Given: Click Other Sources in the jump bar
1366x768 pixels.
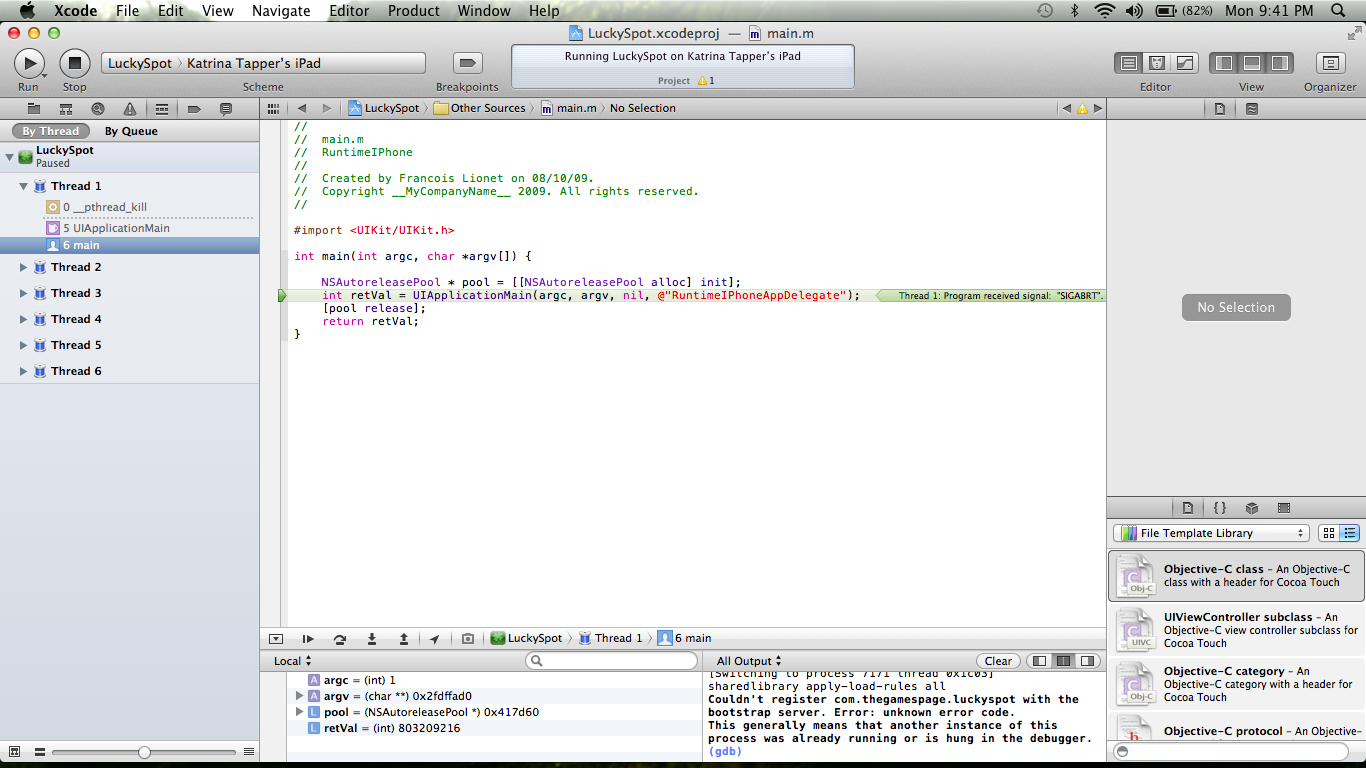Looking at the screenshot, I should tap(479, 108).
